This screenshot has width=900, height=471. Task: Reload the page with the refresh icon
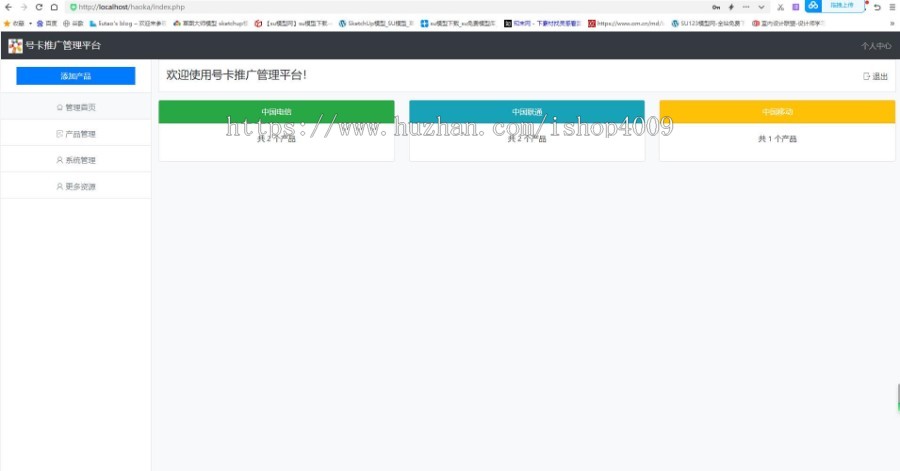coord(38,7)
